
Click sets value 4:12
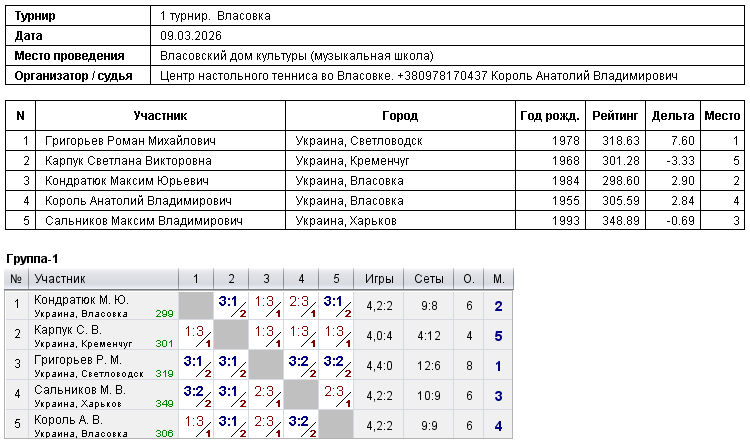click(429, 336)
